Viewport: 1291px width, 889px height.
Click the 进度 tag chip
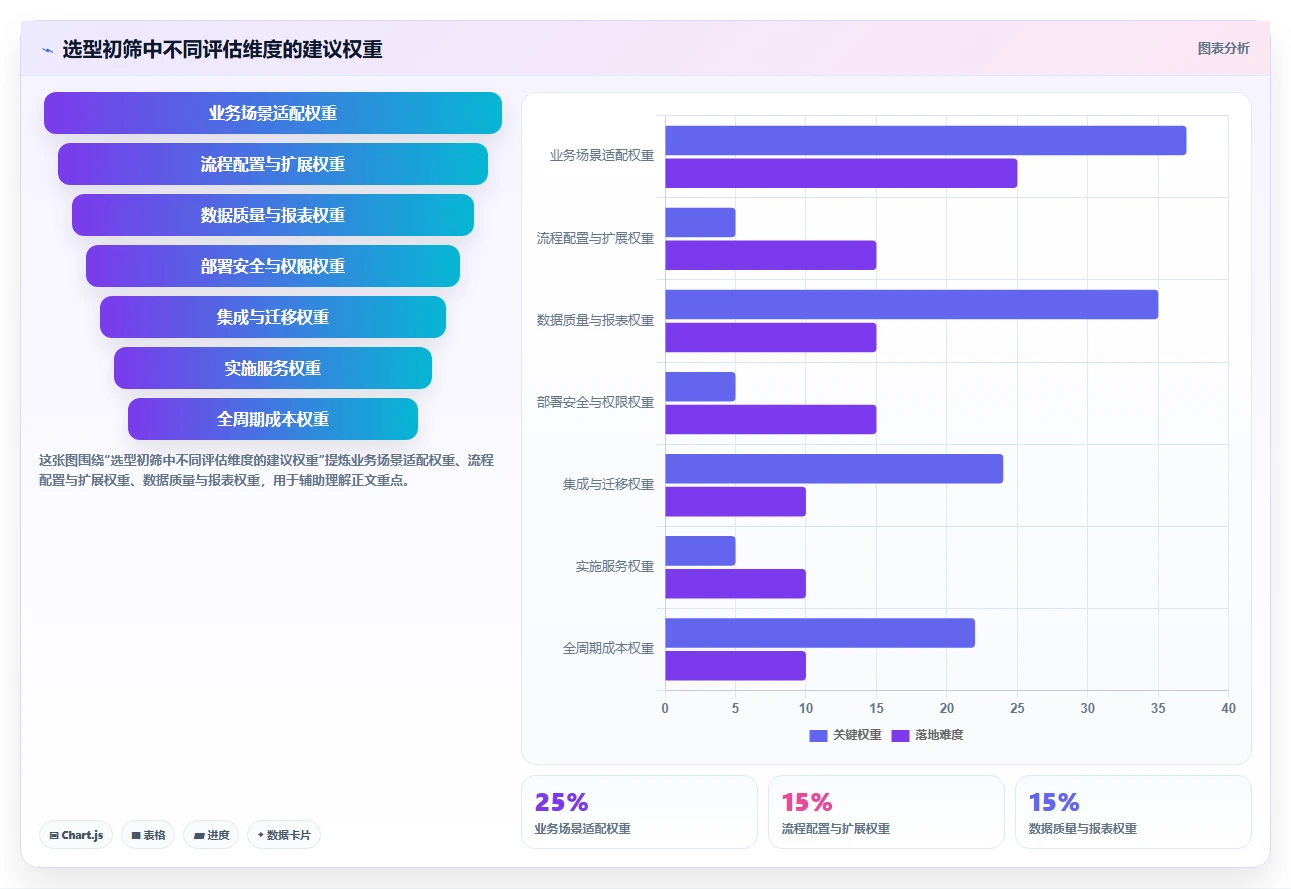211,835
